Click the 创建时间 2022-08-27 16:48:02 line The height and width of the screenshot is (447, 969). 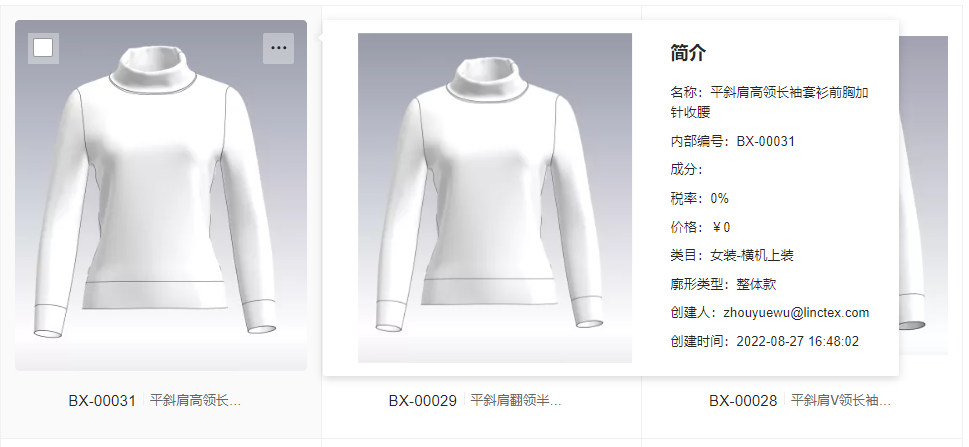point(764,341)
